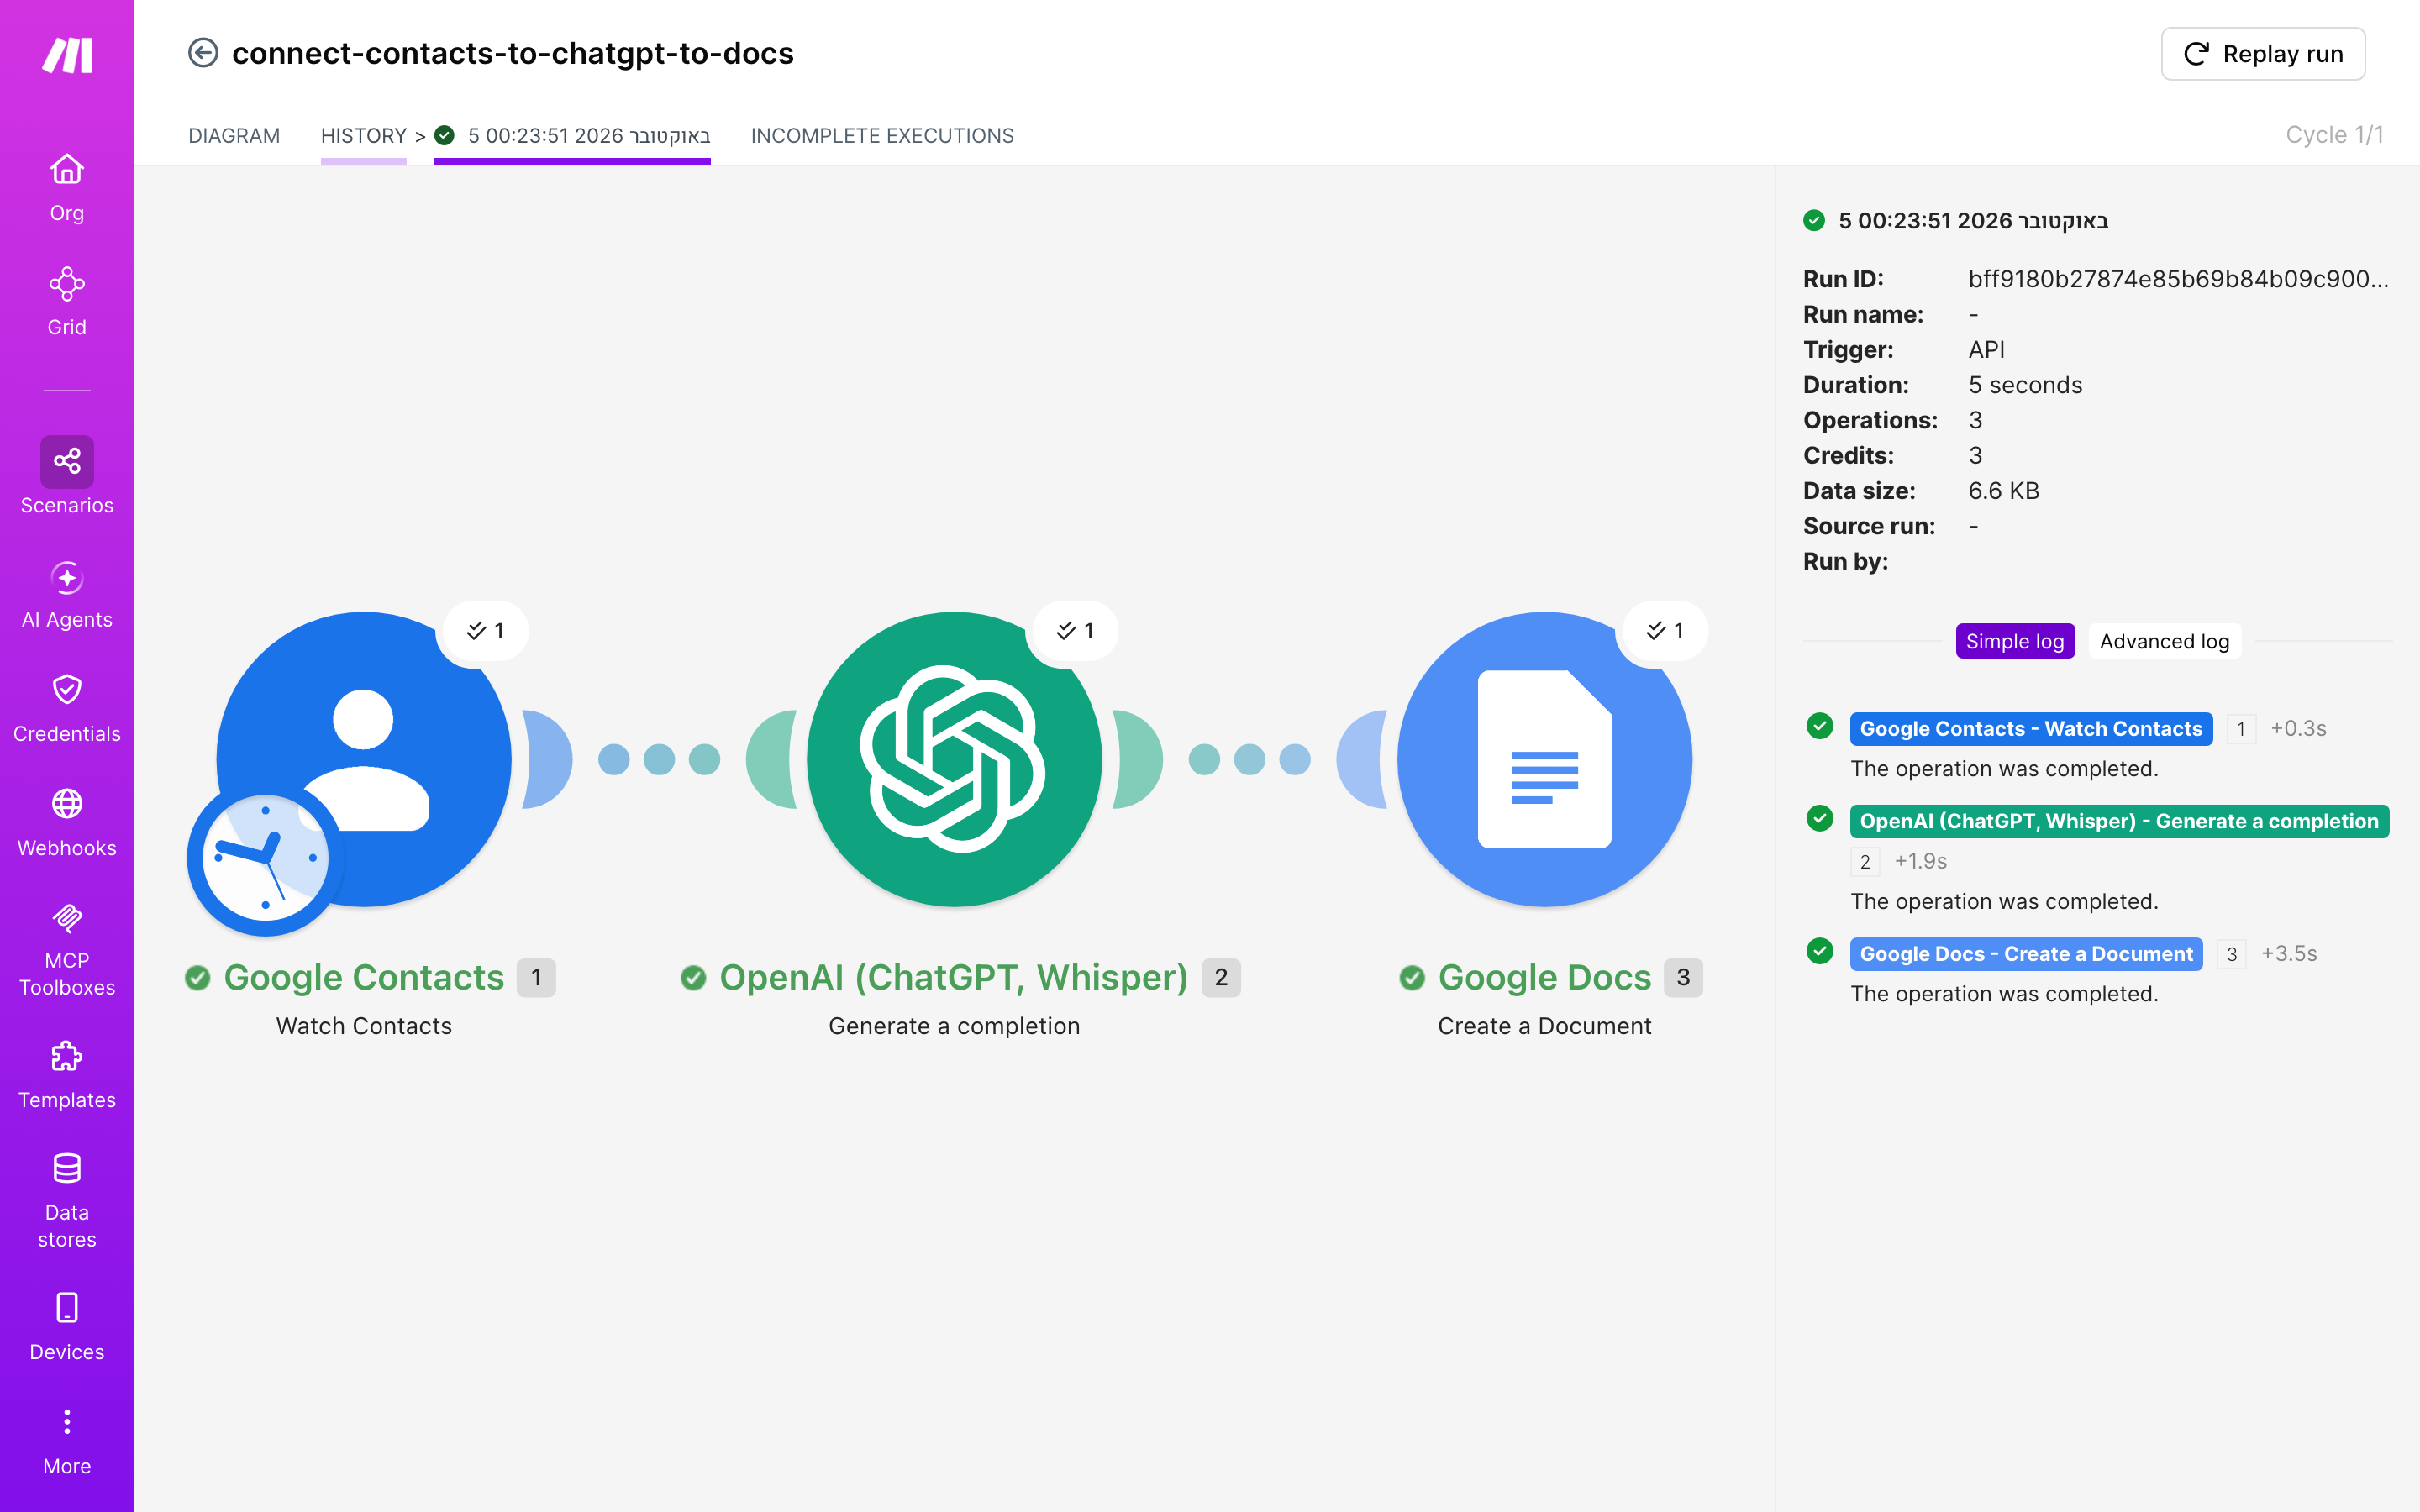
Task: Click the back arrow beside scenario name
Action: point(203,53)
